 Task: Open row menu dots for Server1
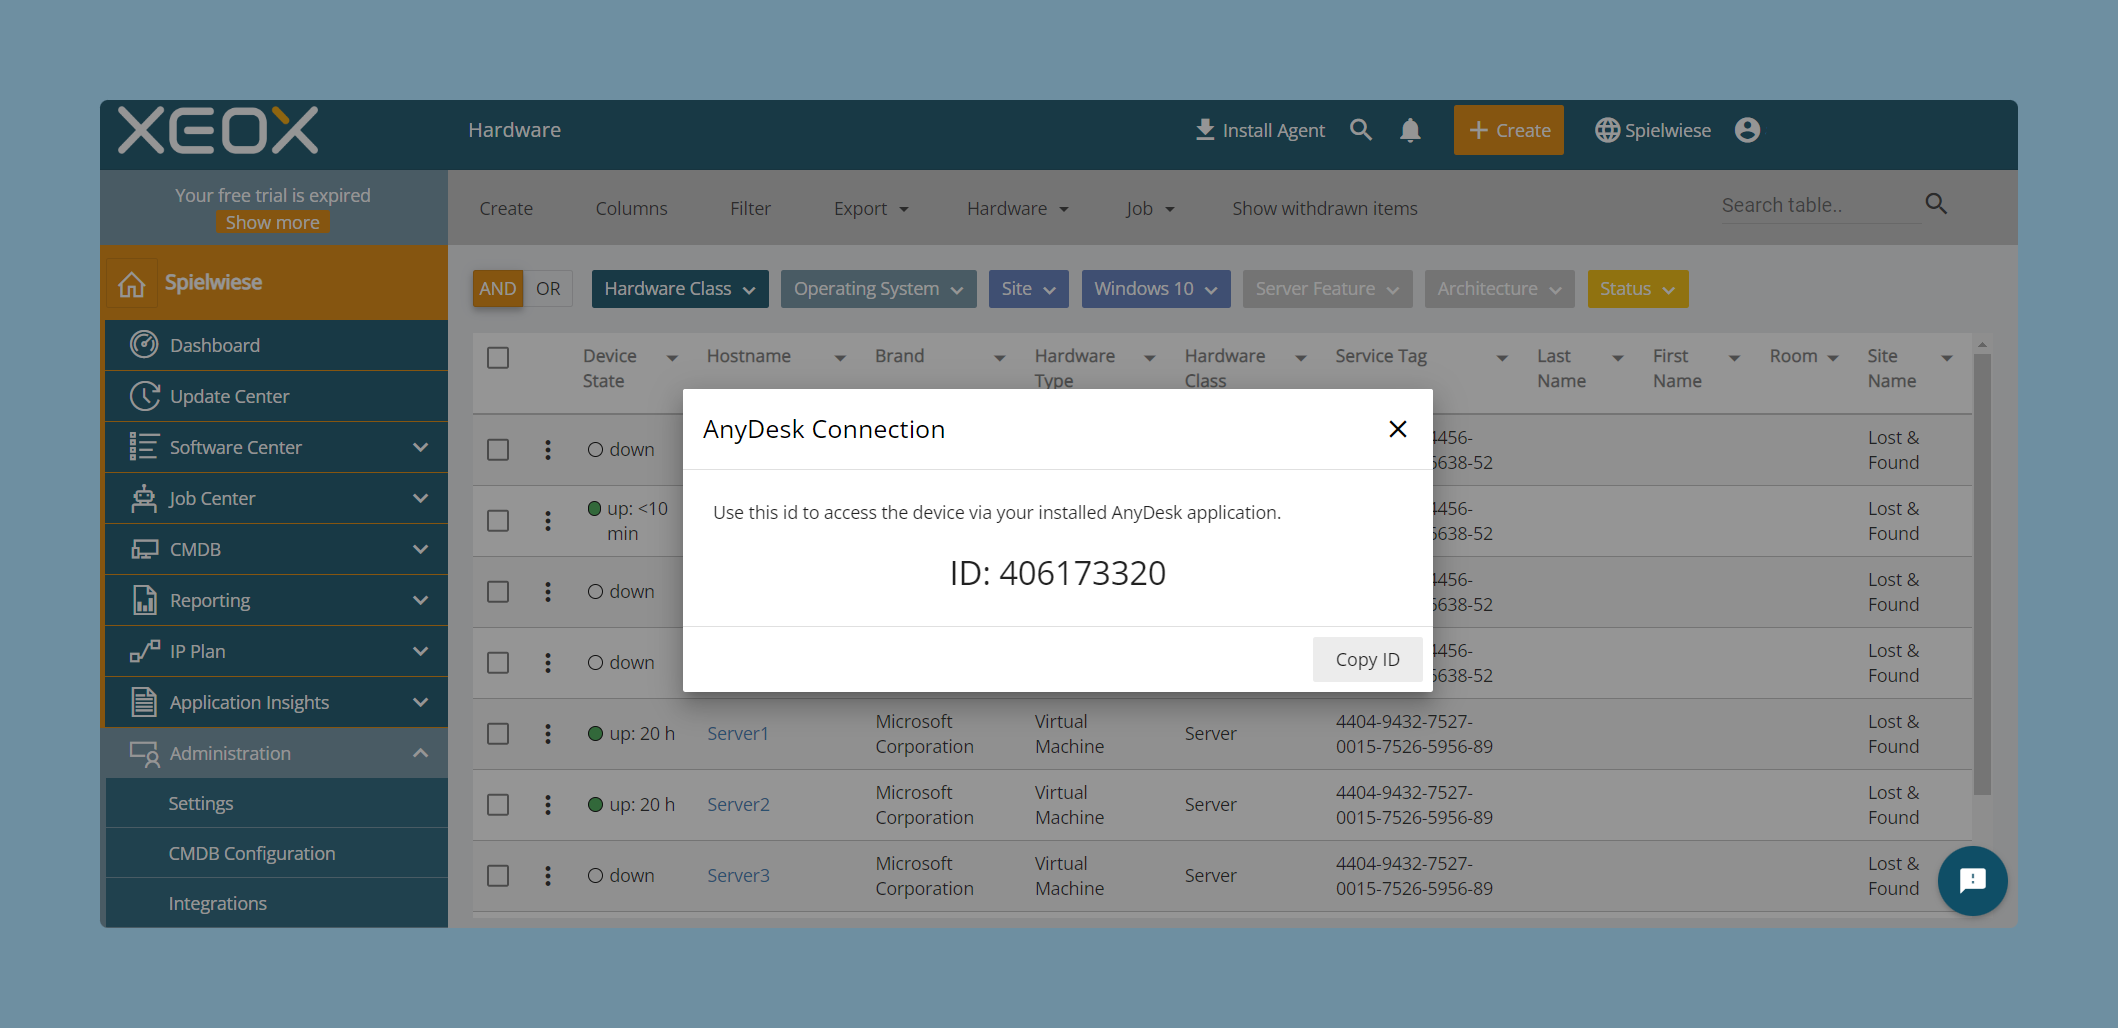click(547, 734)
